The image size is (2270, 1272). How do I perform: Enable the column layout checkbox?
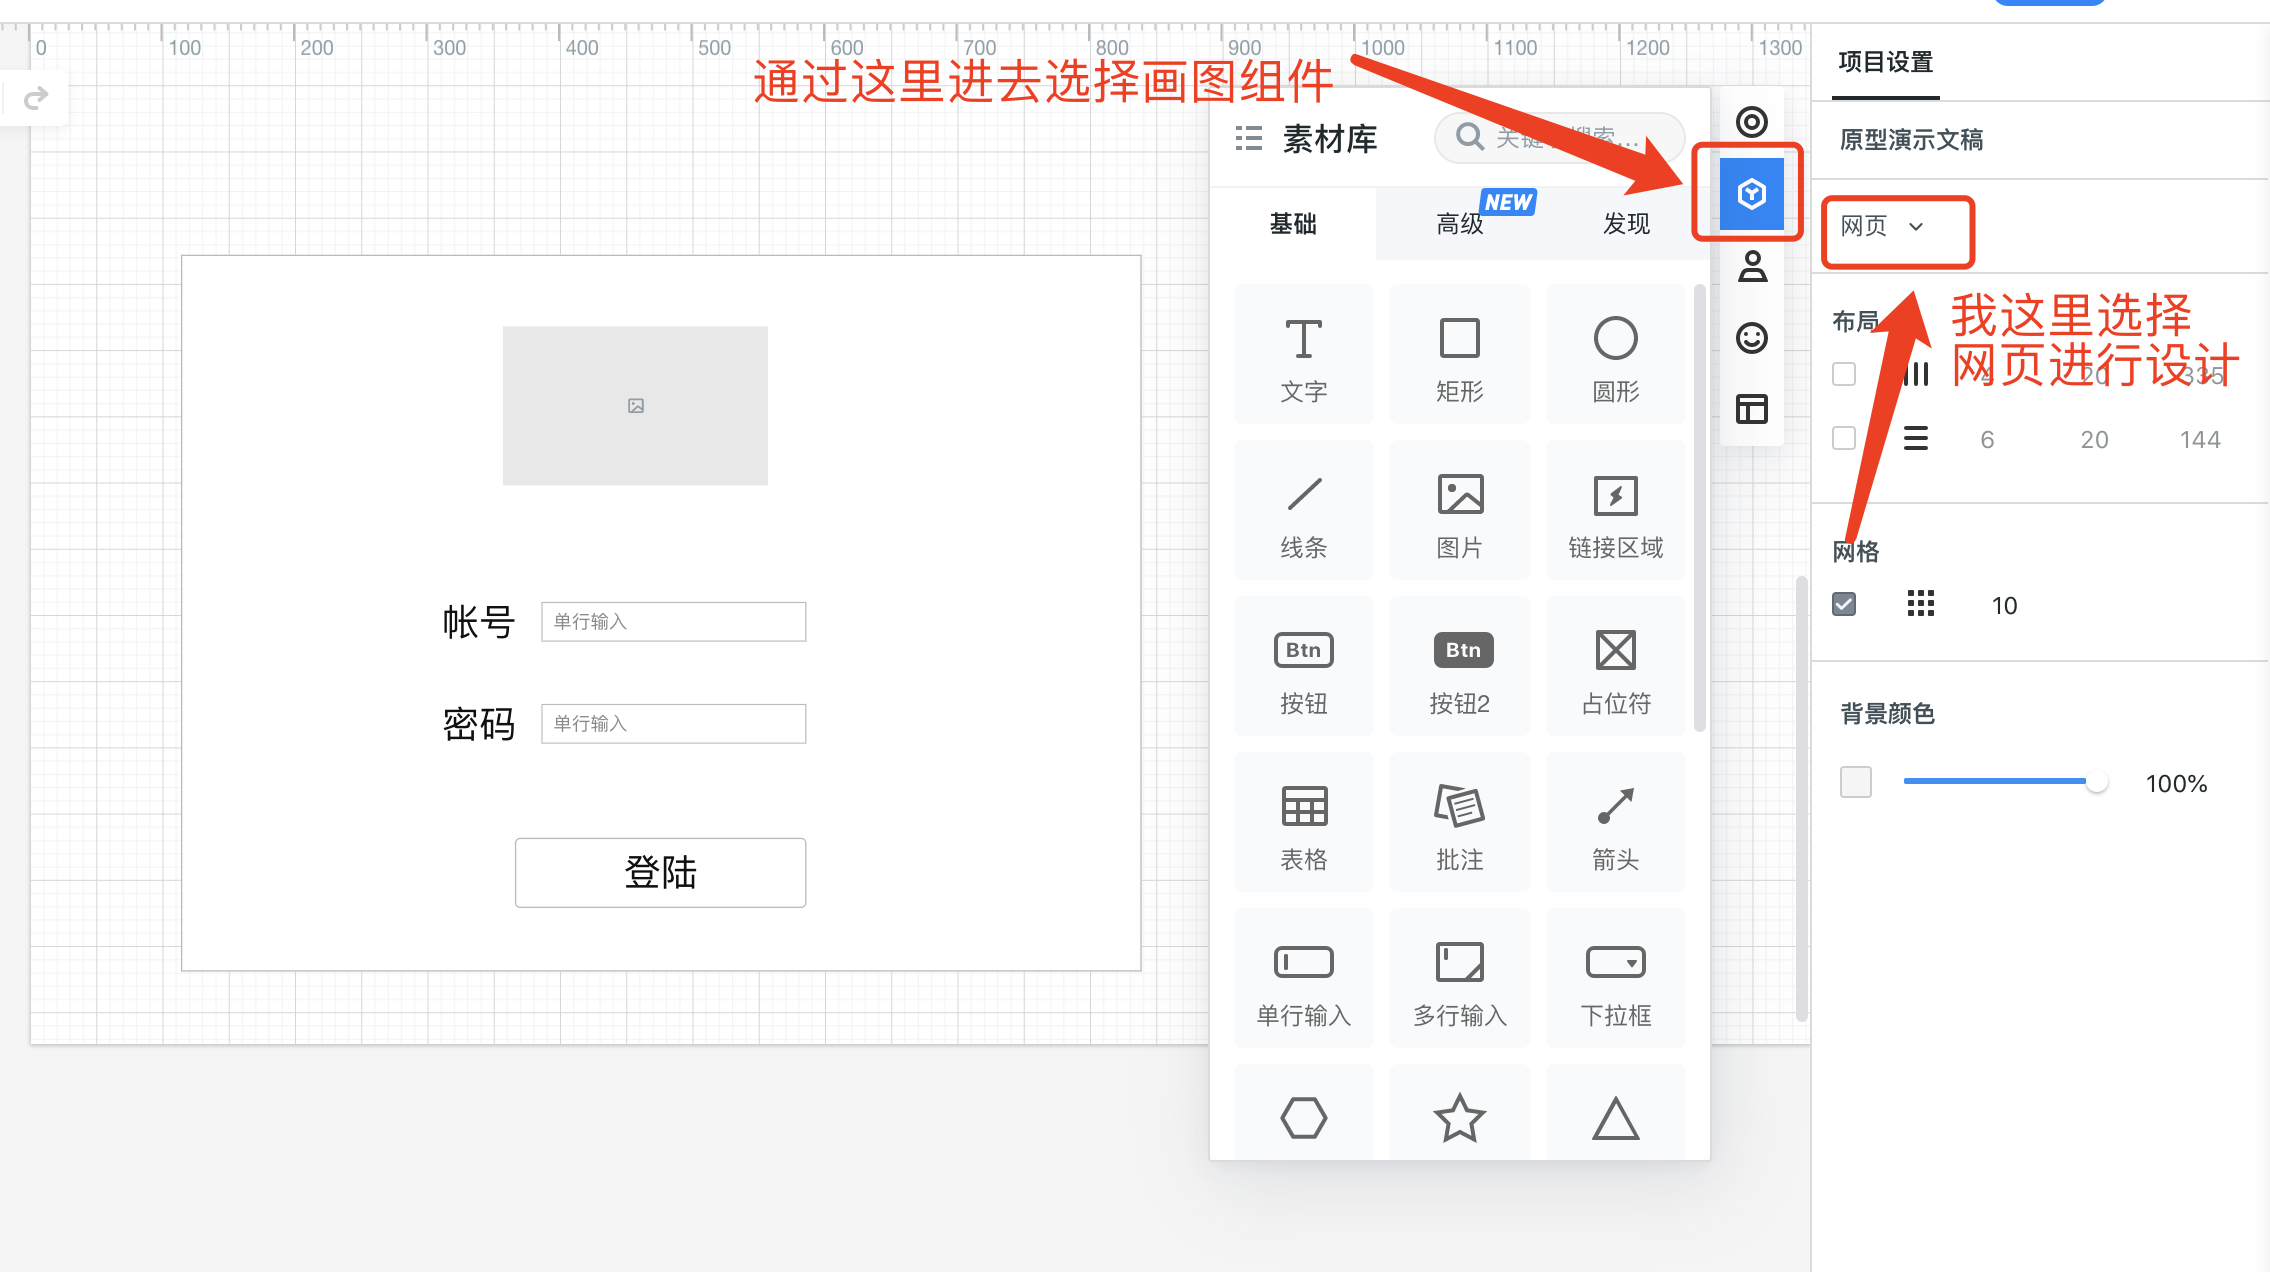pos(1844,374)
